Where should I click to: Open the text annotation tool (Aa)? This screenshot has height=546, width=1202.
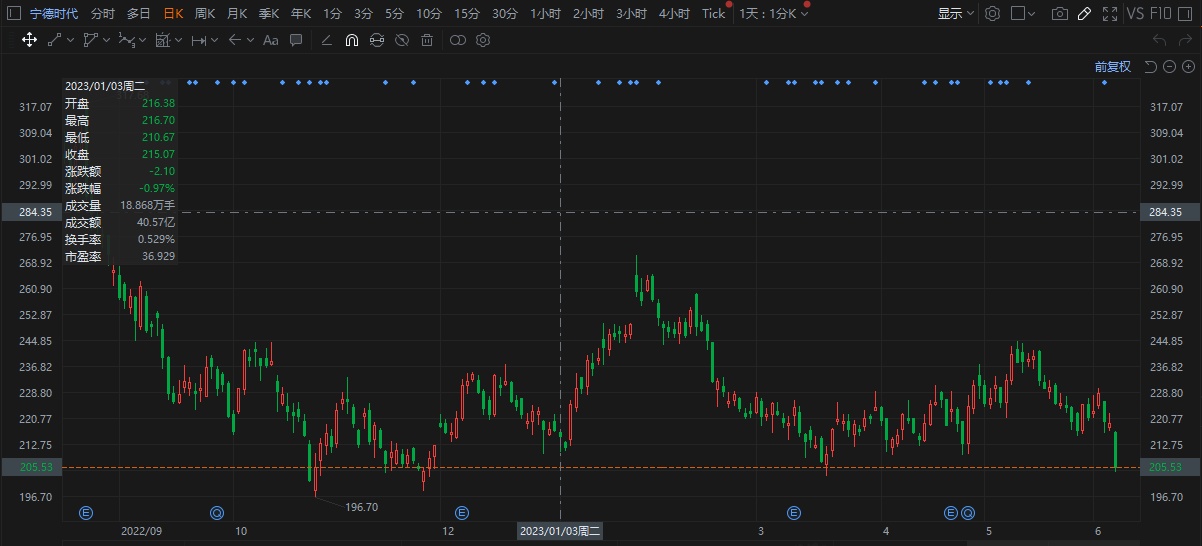[270, 40]
